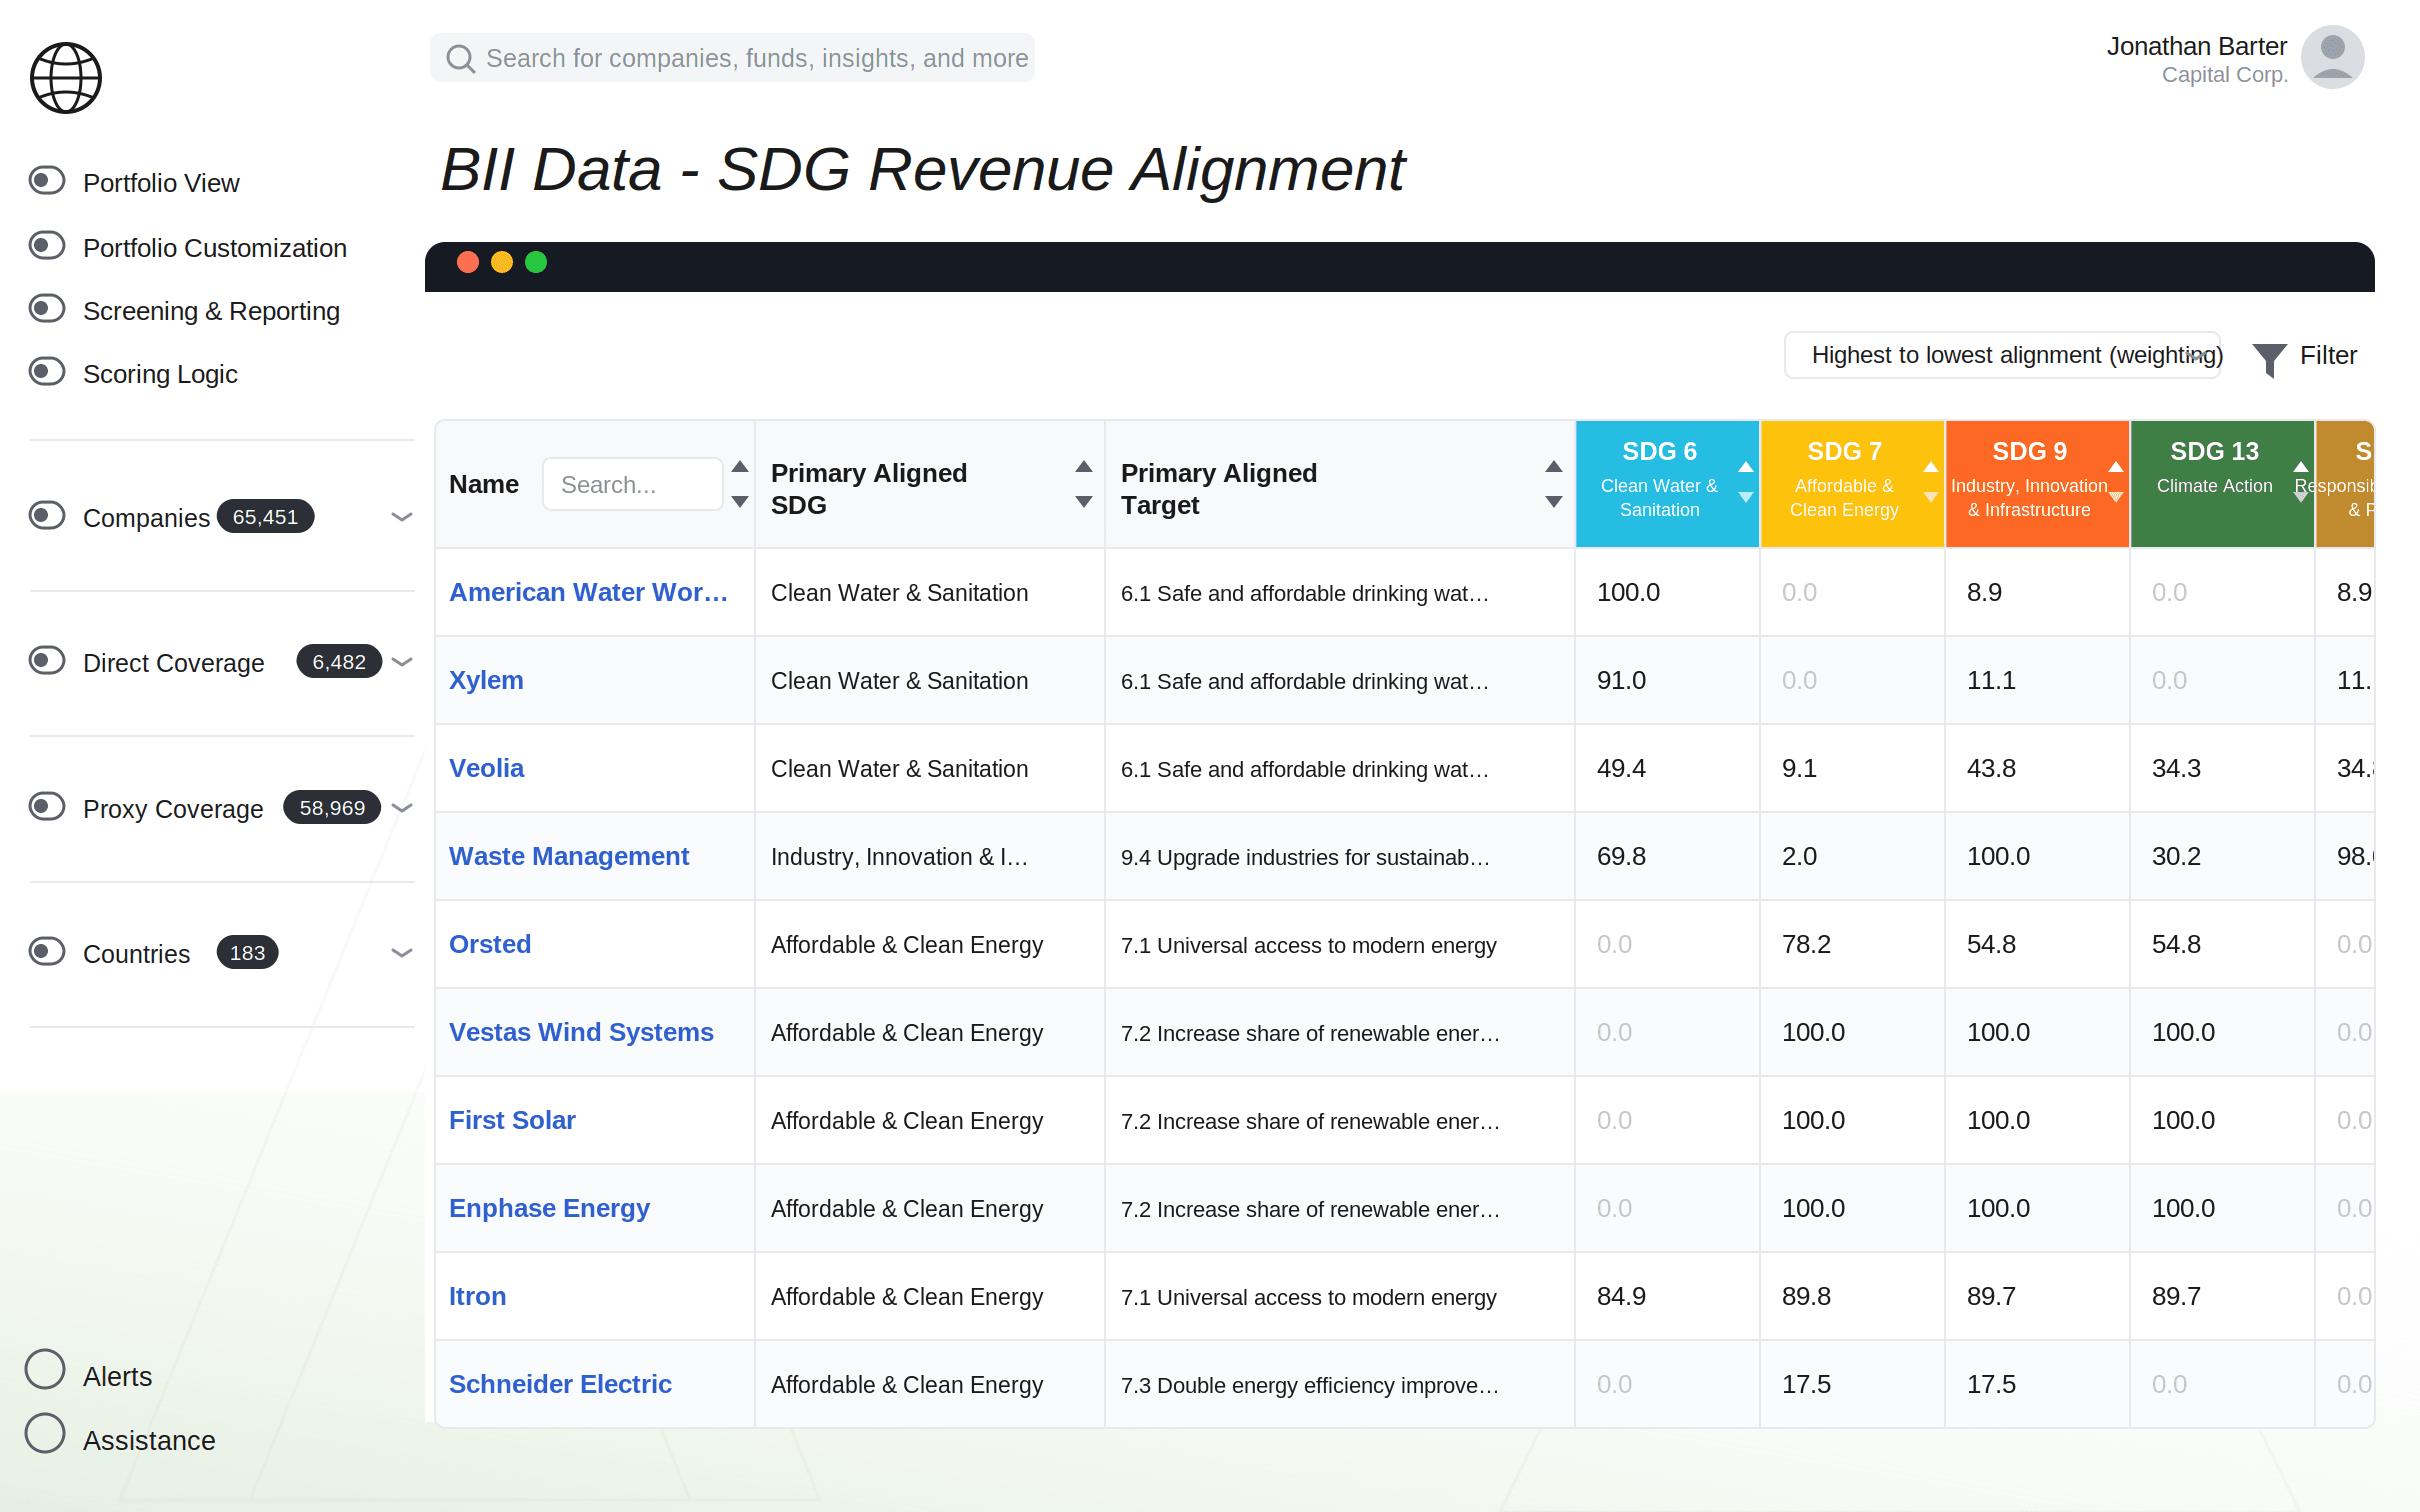Sort SDG 13 column descending
Image resolution: width=2420 pixels, height=1512 pixels.
click(2301, 497)
